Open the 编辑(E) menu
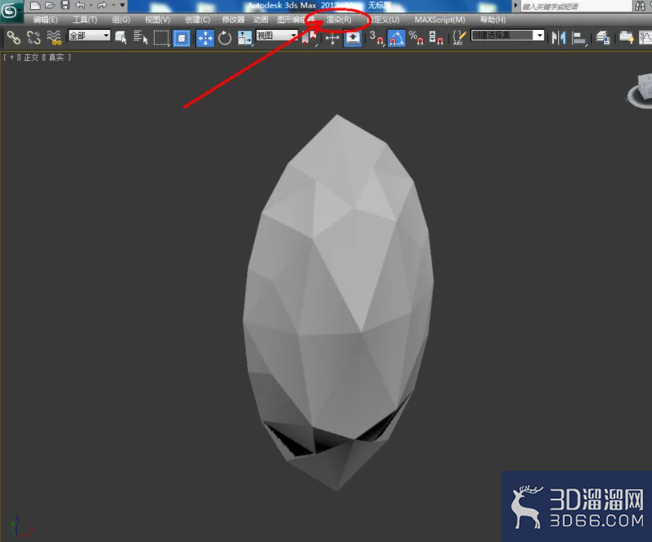 (45, 20)
